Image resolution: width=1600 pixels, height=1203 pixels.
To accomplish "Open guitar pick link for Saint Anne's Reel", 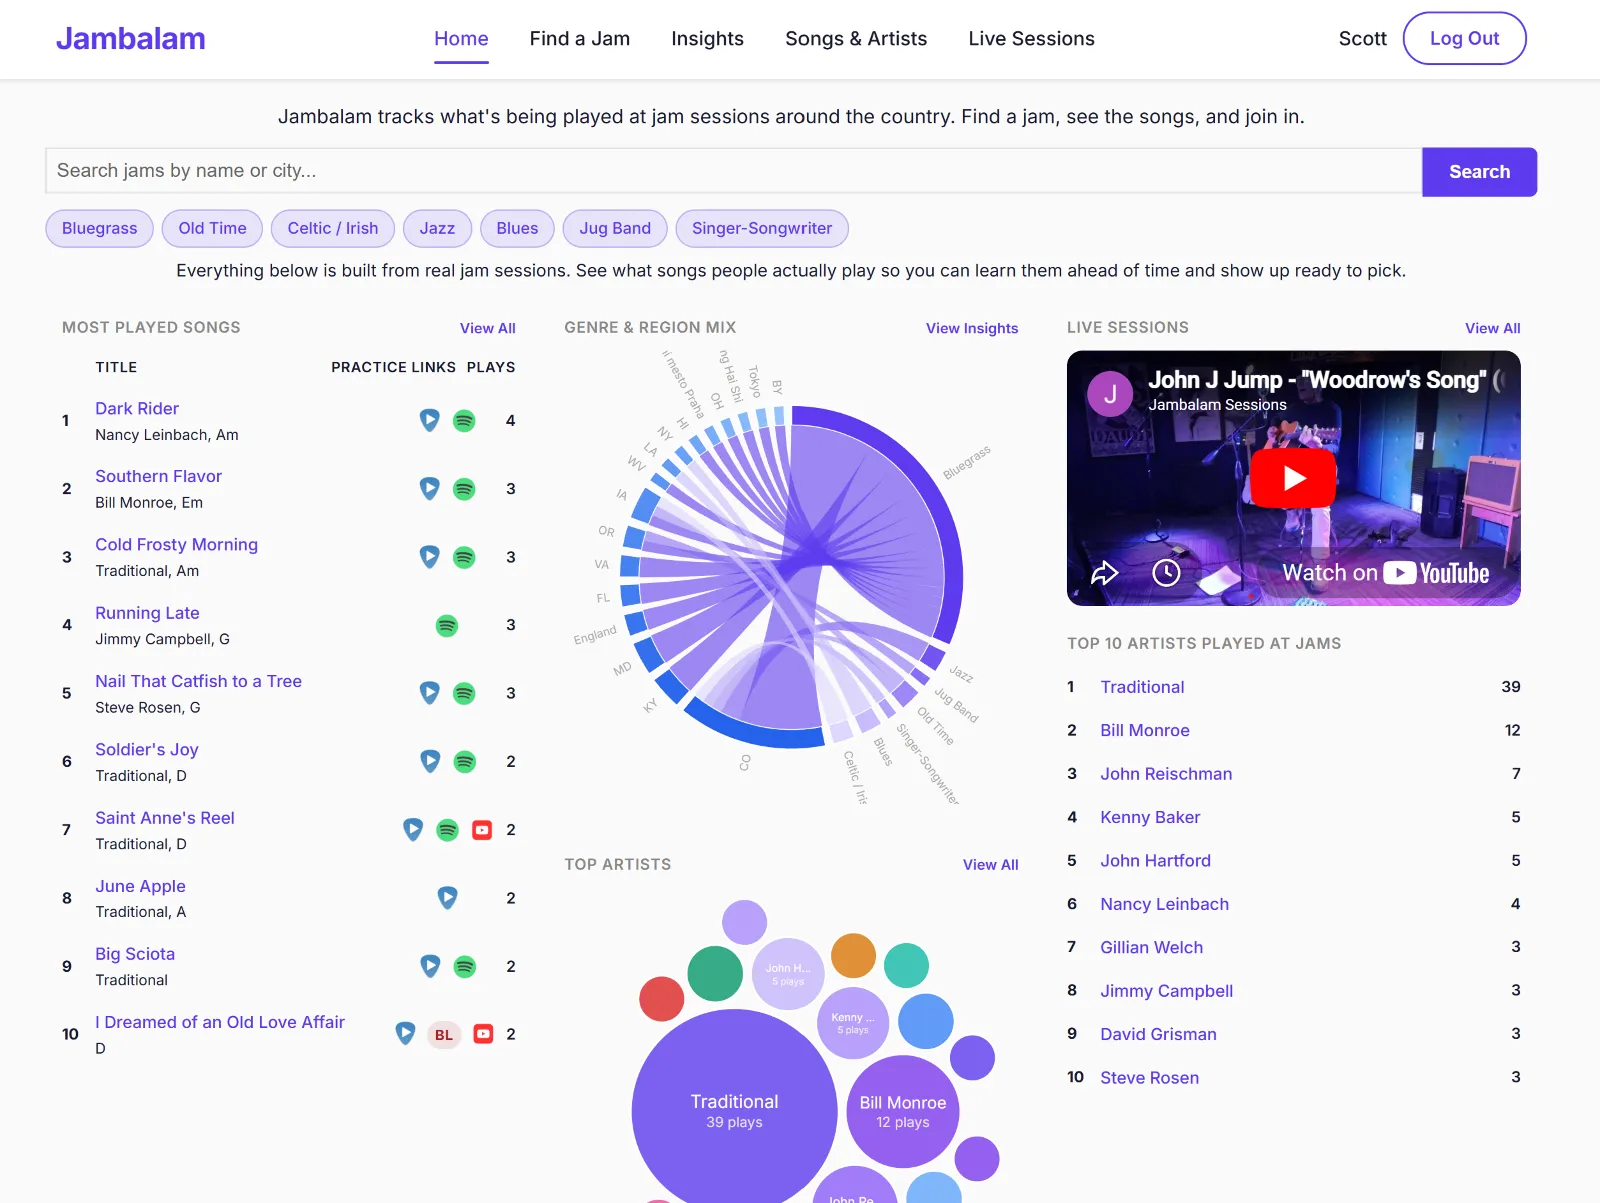I will 413,829.
